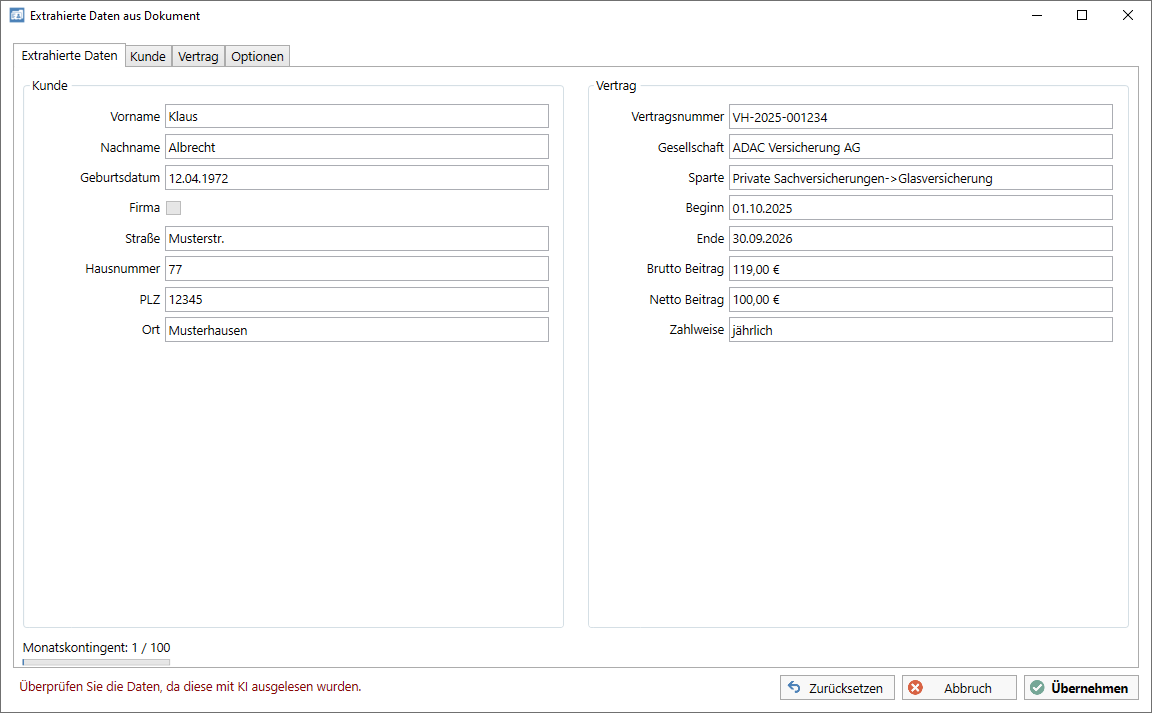The width and height of the screenshot is (1152, 713).
Task: Click the Straße input field
Action: (x=356, y=239)
